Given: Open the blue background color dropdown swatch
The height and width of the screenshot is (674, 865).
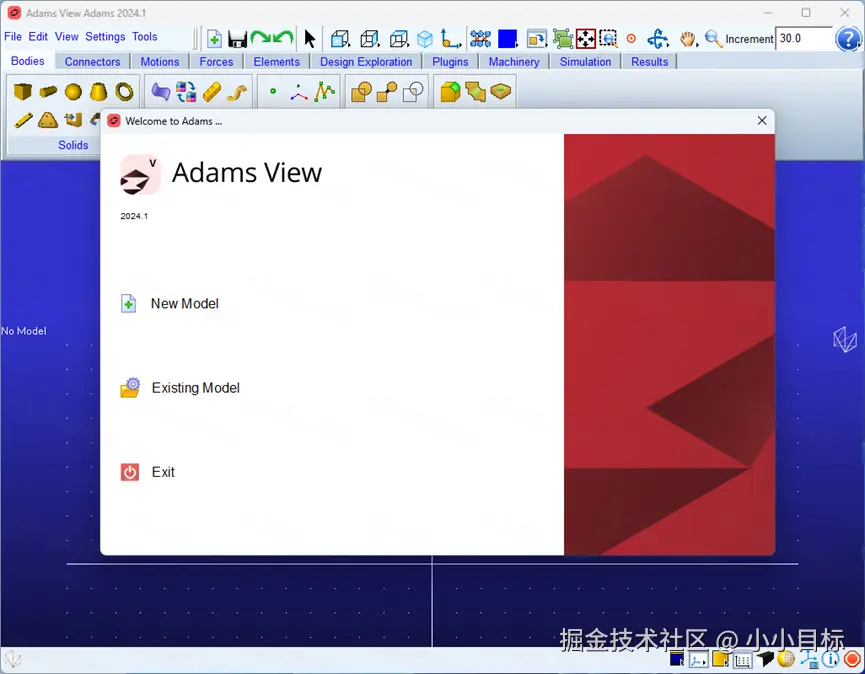Looking at the screenshot, I should pyautogui.click(x=507, y=39).
